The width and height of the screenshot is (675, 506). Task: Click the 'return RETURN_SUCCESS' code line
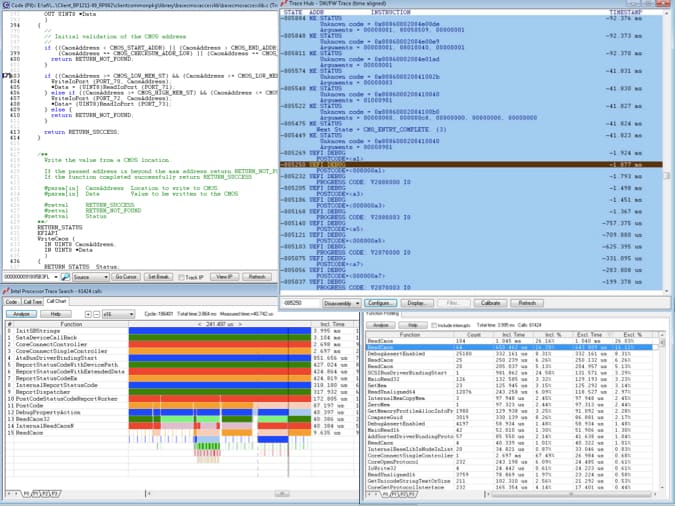click(x=81, y=132)
